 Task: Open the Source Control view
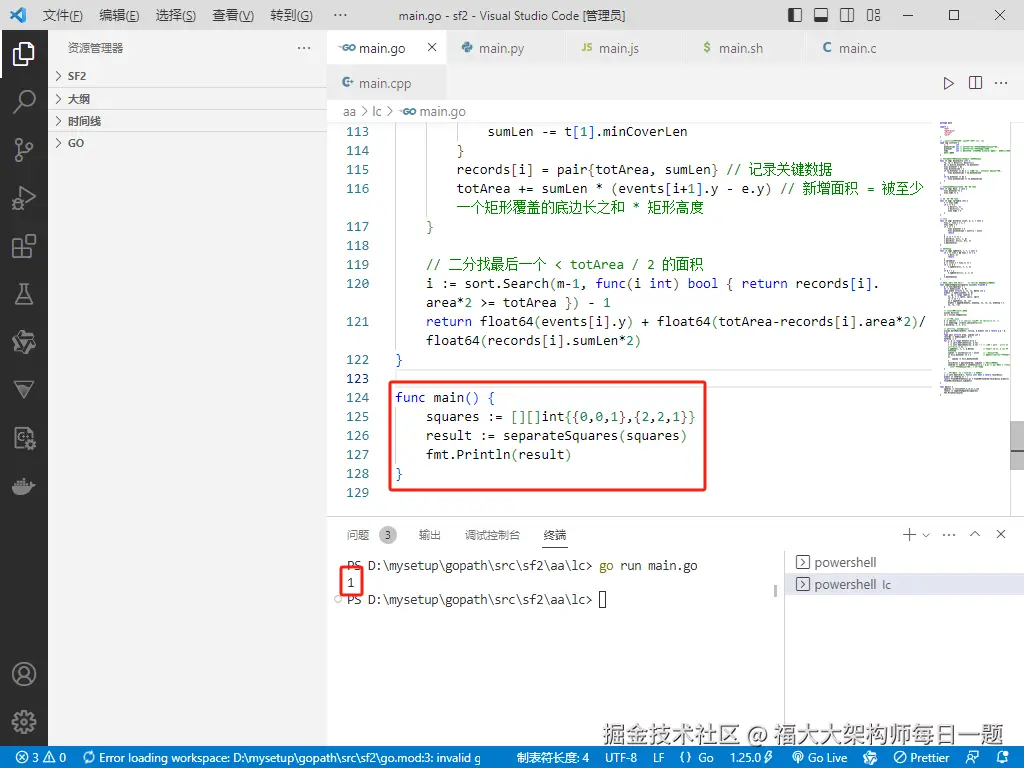24,150
